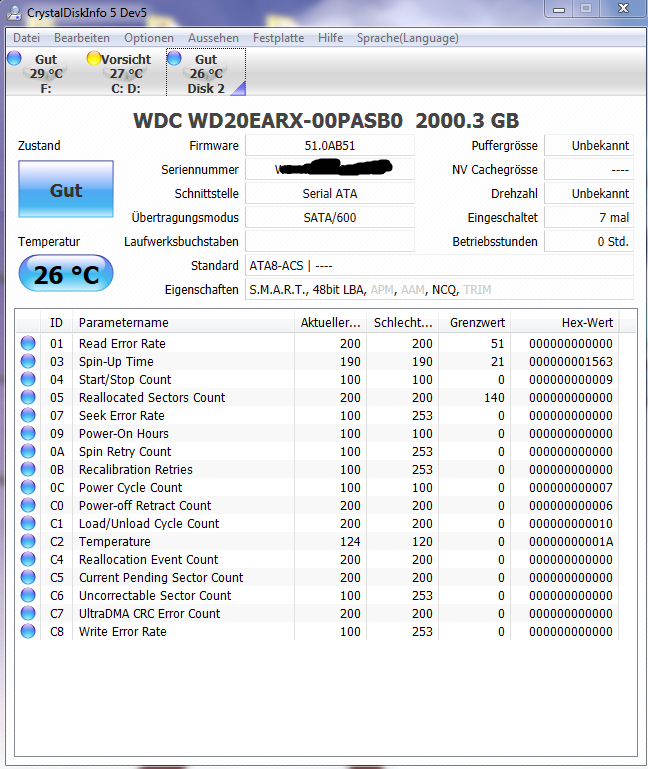Click the Parametername column header

(183, 323)
